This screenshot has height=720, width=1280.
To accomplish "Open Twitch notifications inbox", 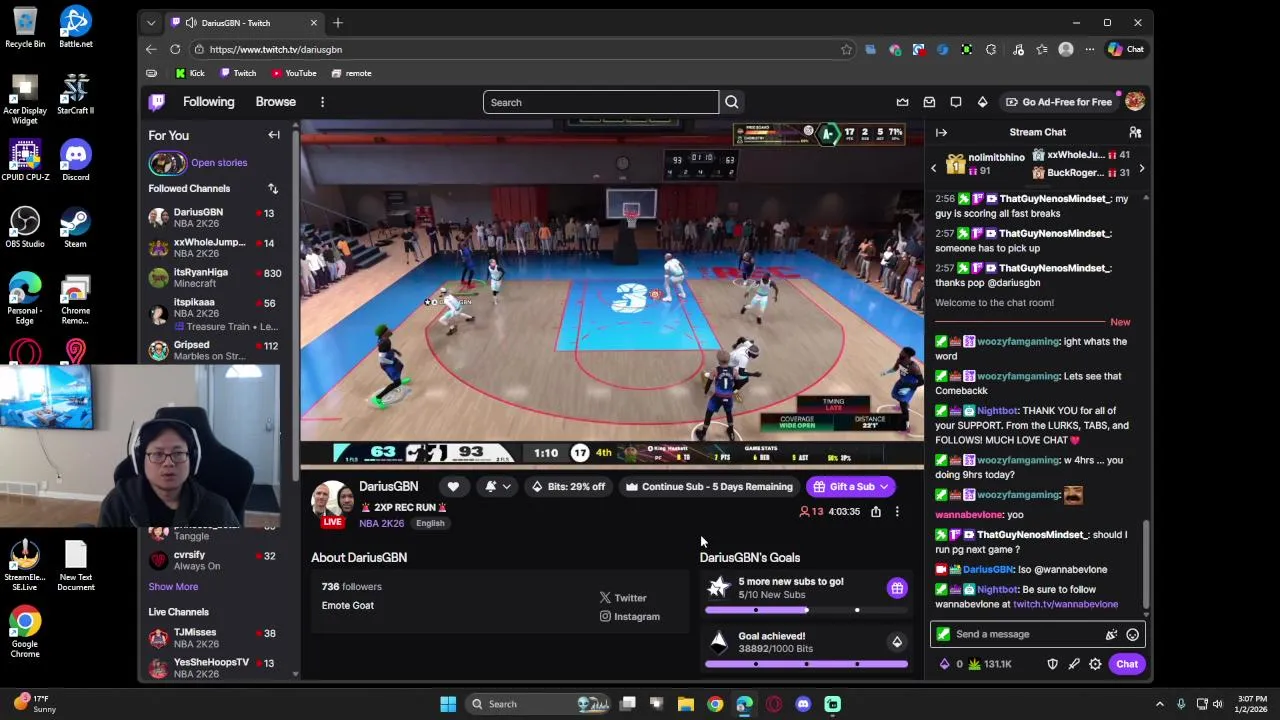I will (x=929, y=102).
